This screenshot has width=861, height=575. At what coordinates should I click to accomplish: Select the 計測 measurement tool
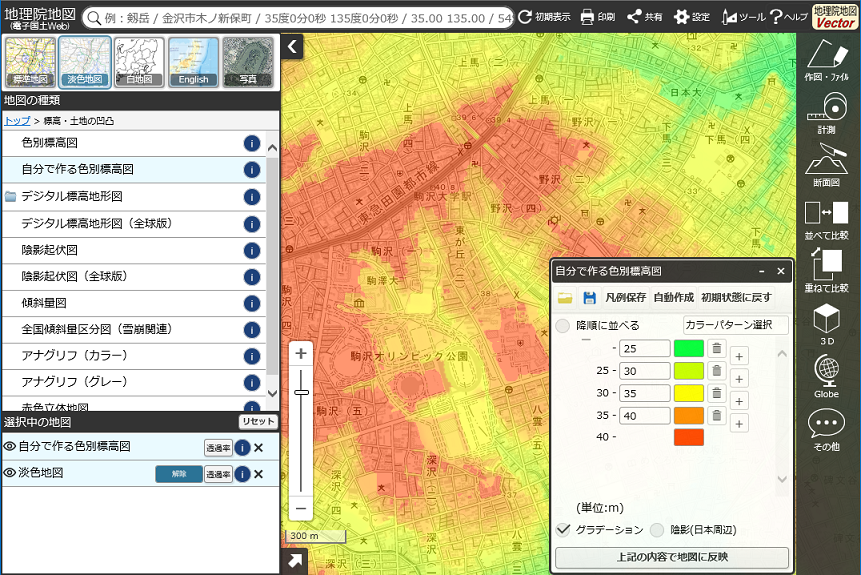point(826,111)
